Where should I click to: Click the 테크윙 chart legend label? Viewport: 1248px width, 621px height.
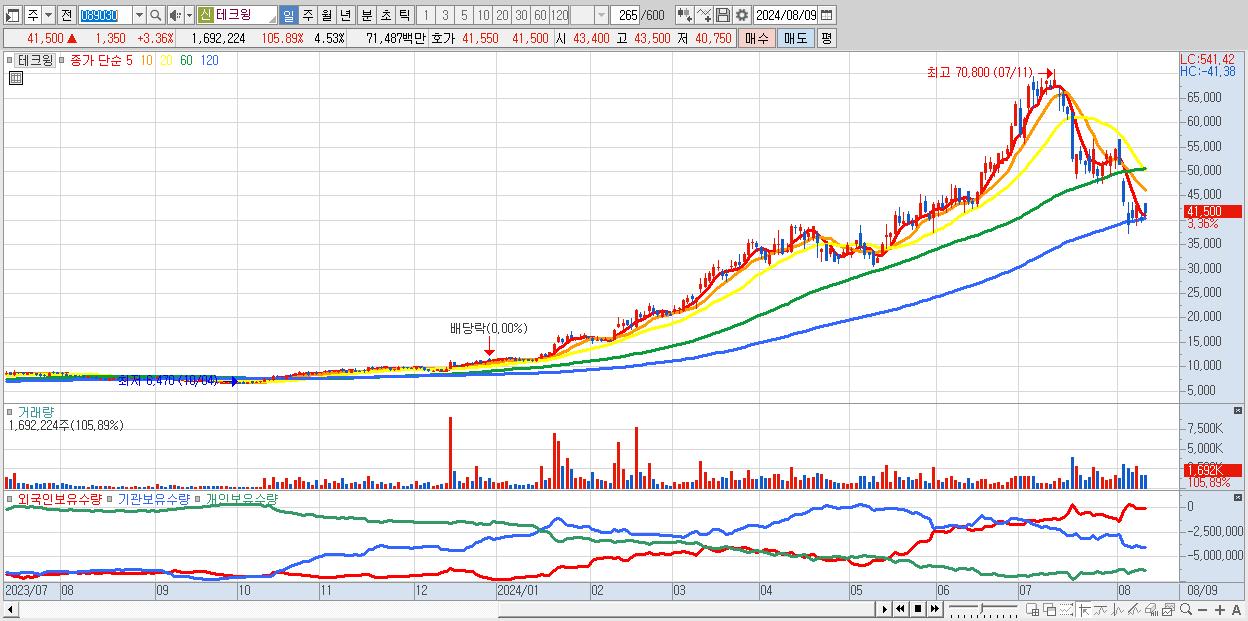35,60
